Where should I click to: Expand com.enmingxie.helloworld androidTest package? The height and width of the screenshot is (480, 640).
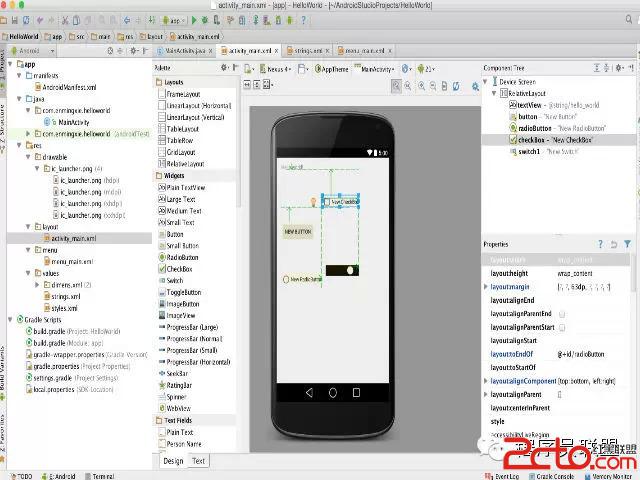tap(28, 133)
